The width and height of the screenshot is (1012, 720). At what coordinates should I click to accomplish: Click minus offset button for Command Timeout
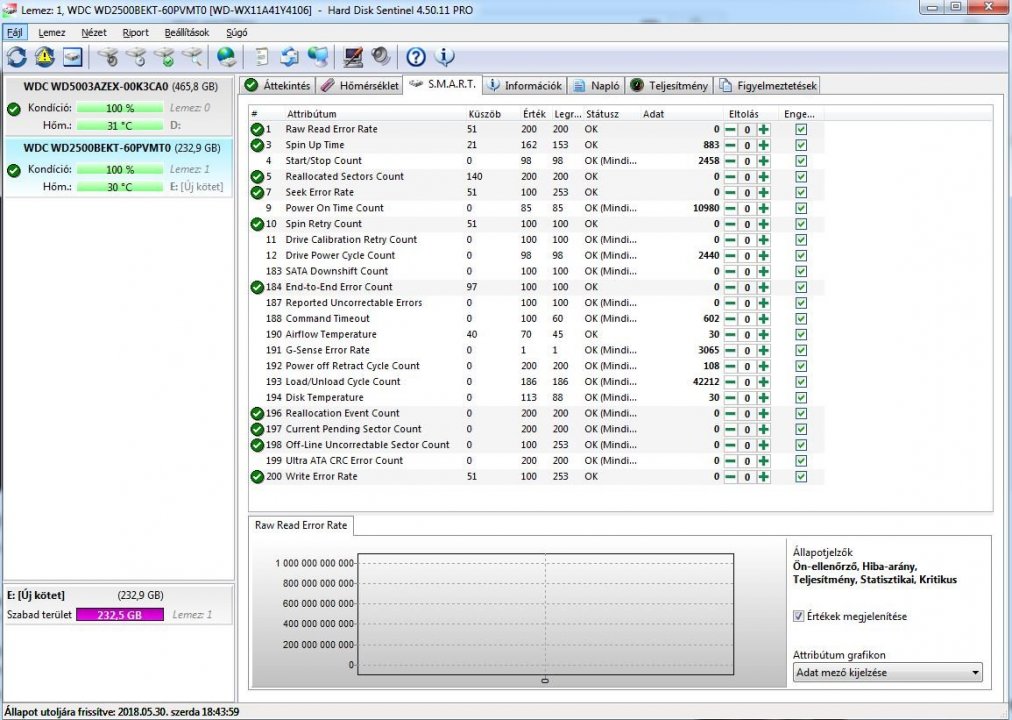coord(731,319)
